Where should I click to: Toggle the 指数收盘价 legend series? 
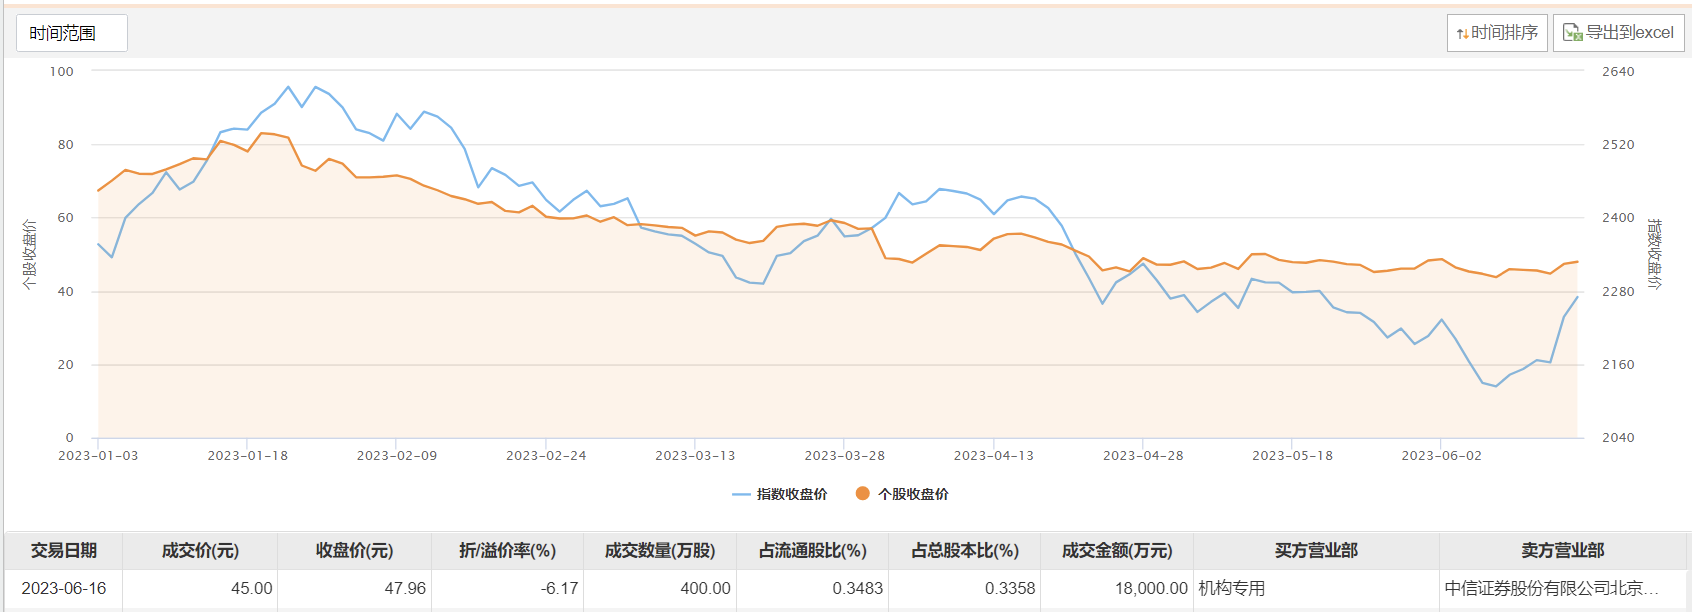click(780, 494)
